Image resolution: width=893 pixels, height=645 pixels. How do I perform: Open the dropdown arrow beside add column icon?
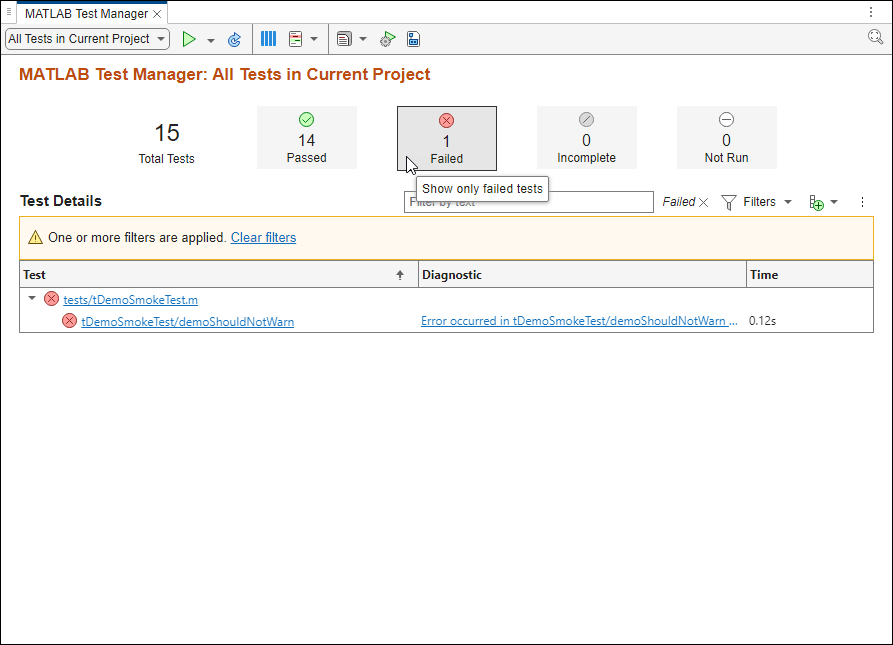(x=834, y=202)
